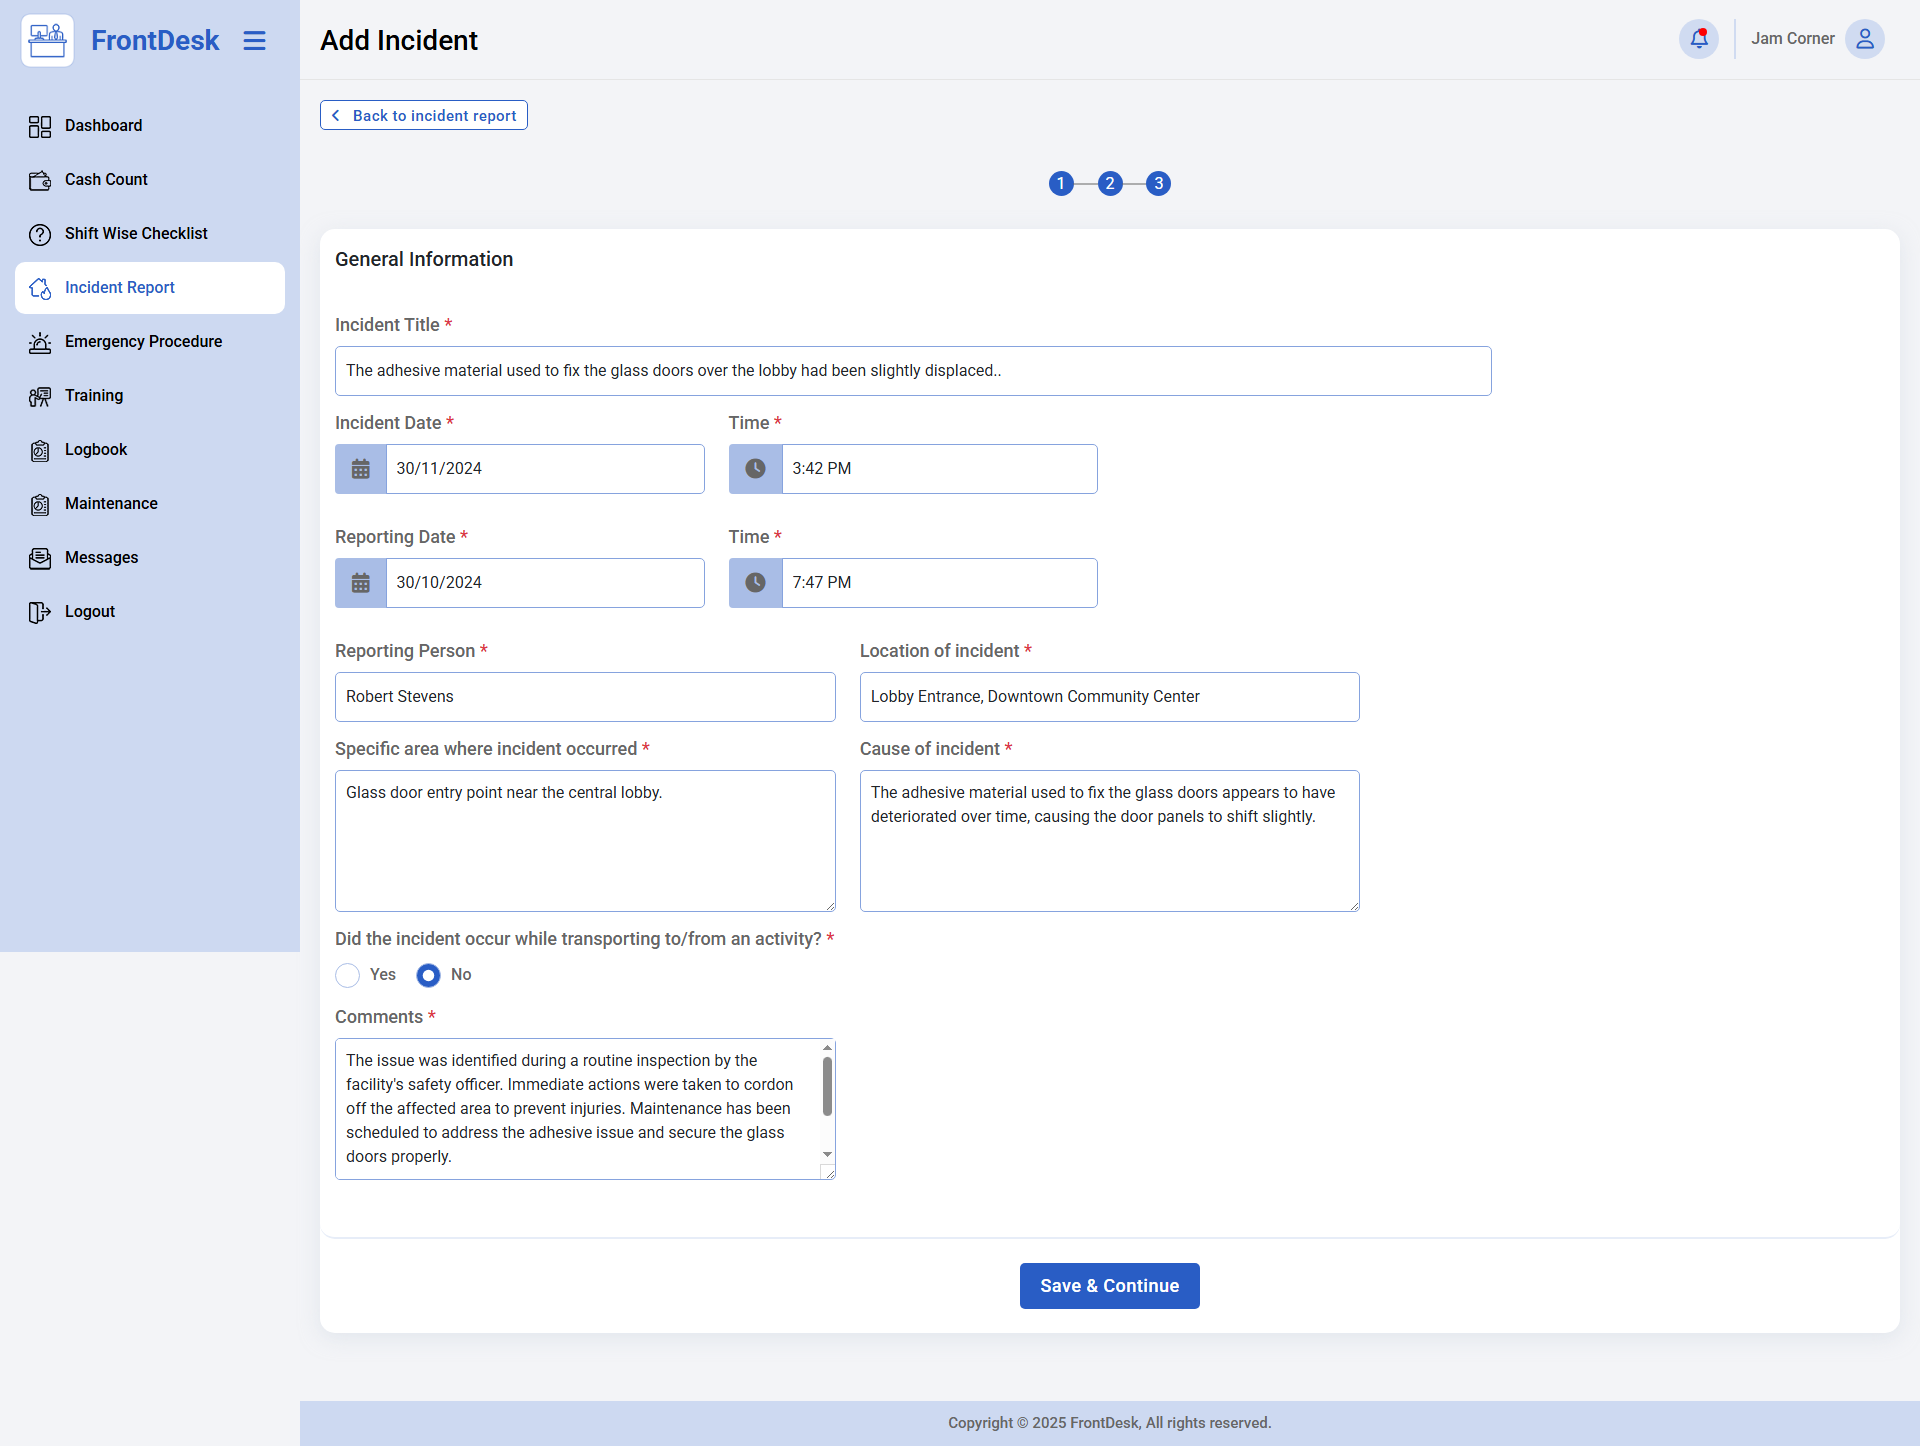The height and width of the screenshot is (1447, 1920).
Task: Toggle the hamburger sidebar menu
Action: click(254, 40)
